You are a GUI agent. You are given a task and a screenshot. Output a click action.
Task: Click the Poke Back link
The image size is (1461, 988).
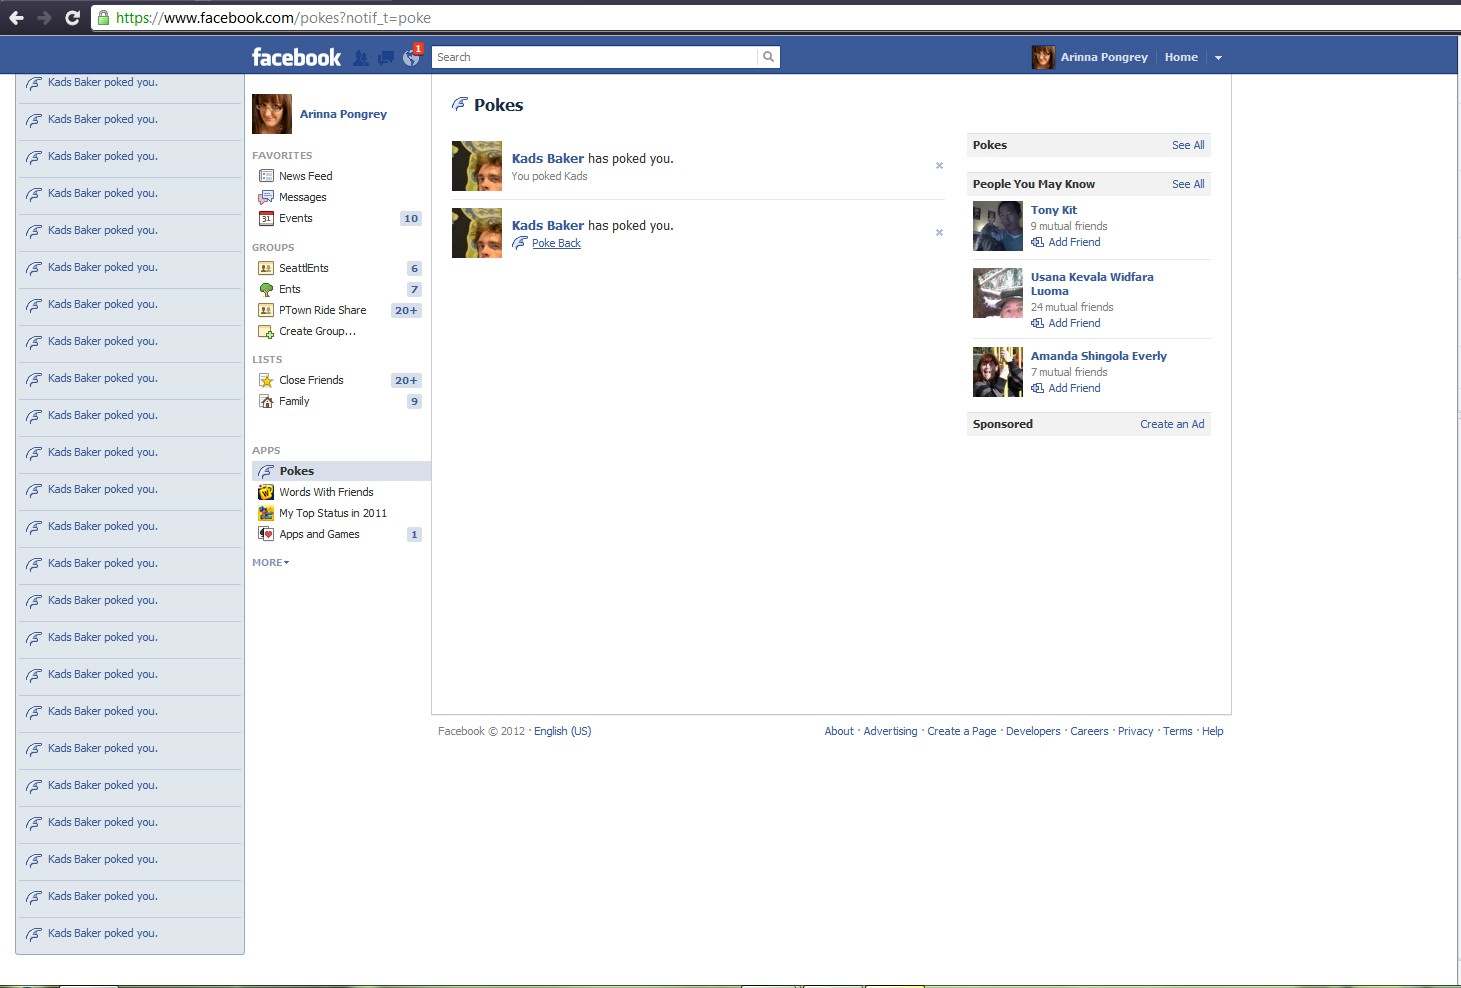coord(556,243)
